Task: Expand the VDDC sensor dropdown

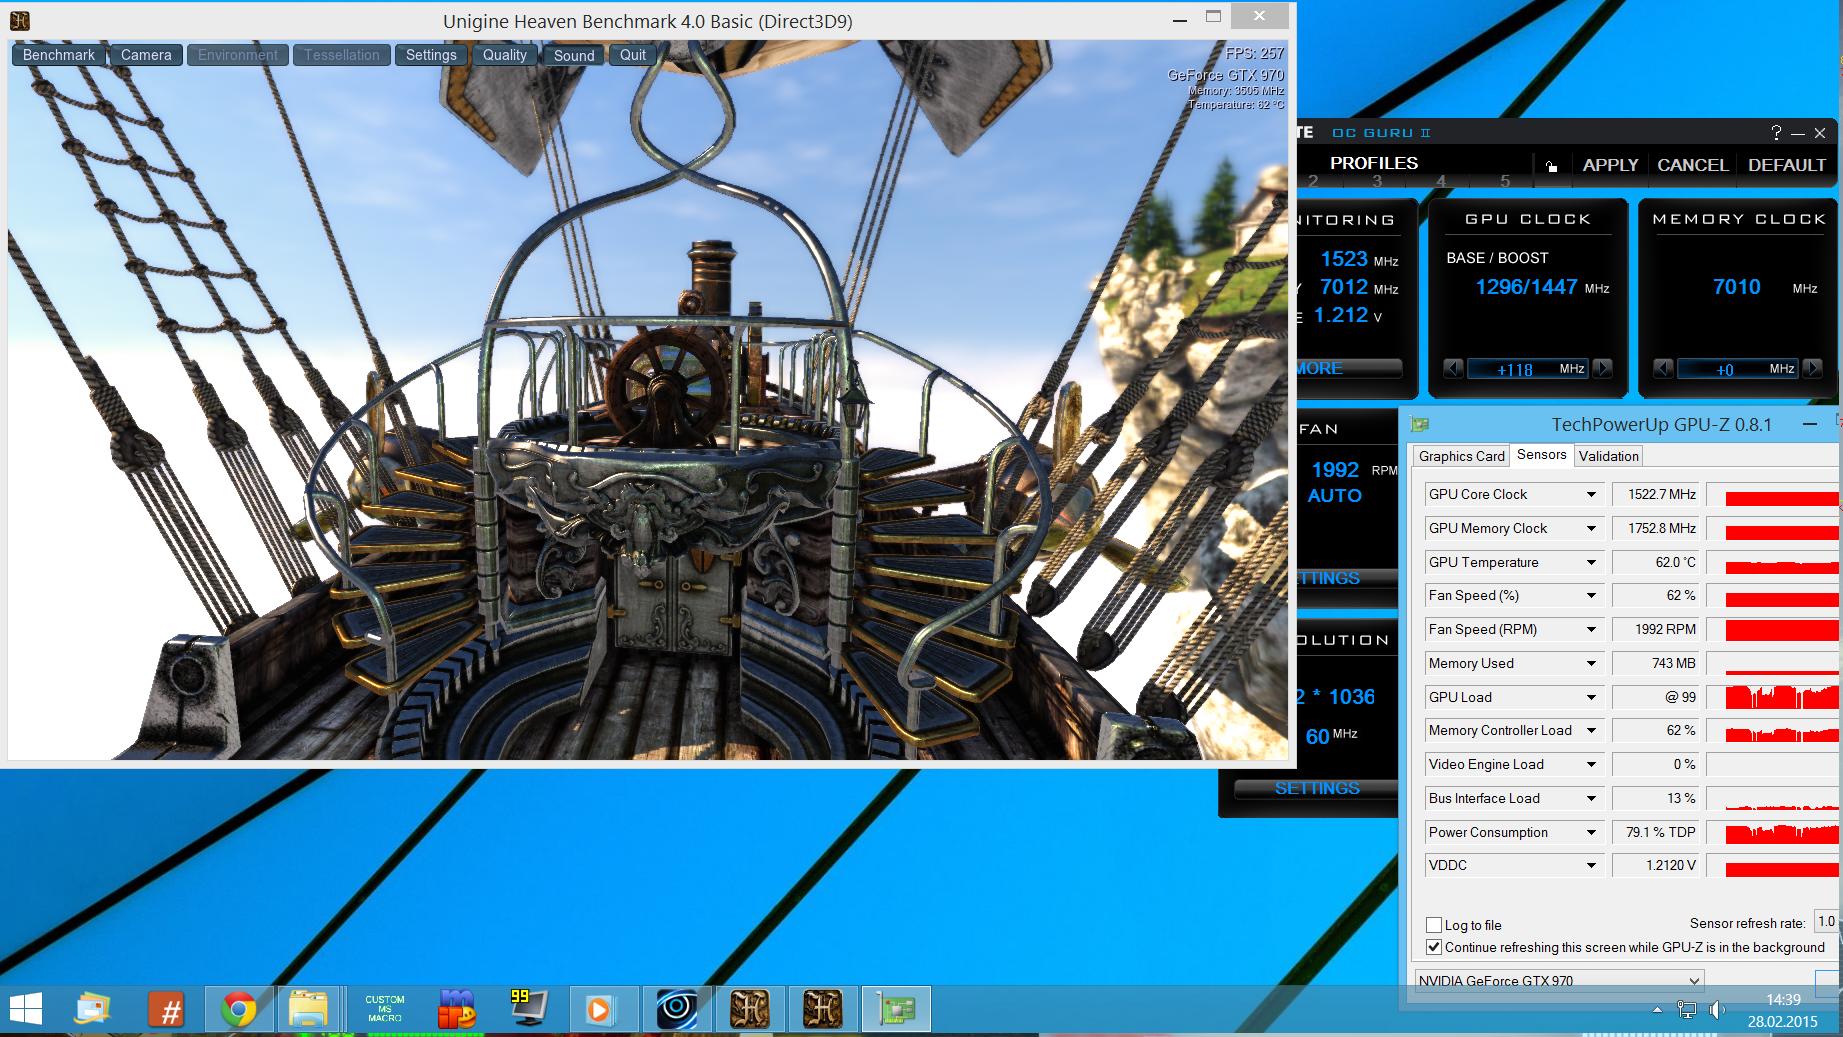Action: pos(1591,866)
